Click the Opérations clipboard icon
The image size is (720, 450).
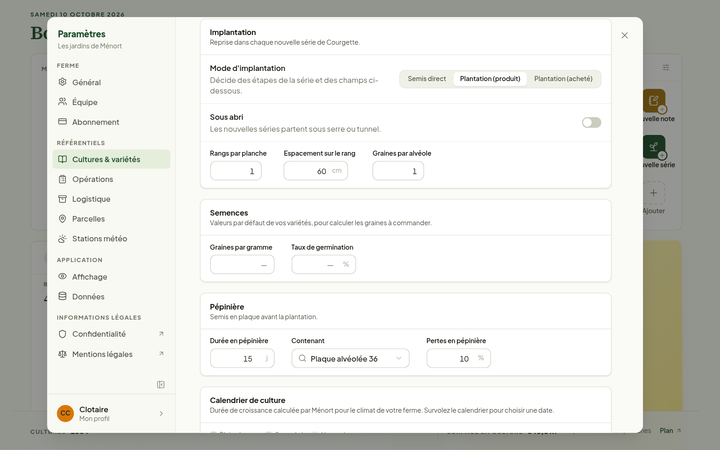click(x=62, y=179)
